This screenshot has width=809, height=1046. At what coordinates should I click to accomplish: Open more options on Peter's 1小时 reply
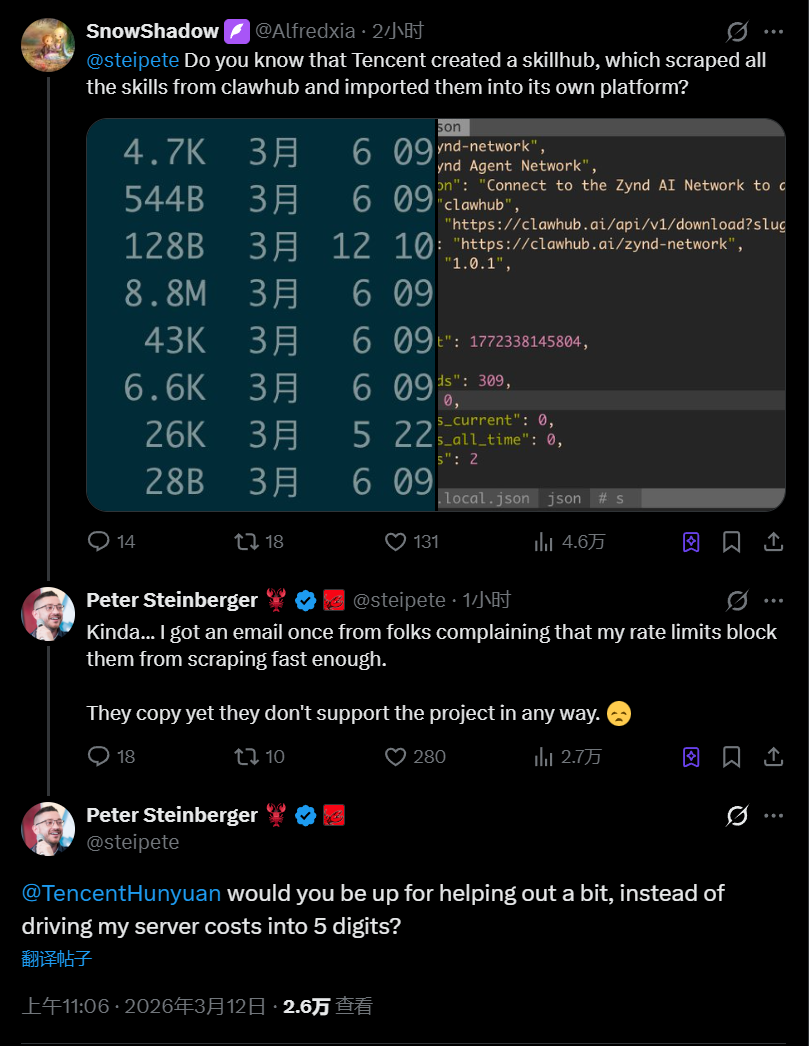774,600
